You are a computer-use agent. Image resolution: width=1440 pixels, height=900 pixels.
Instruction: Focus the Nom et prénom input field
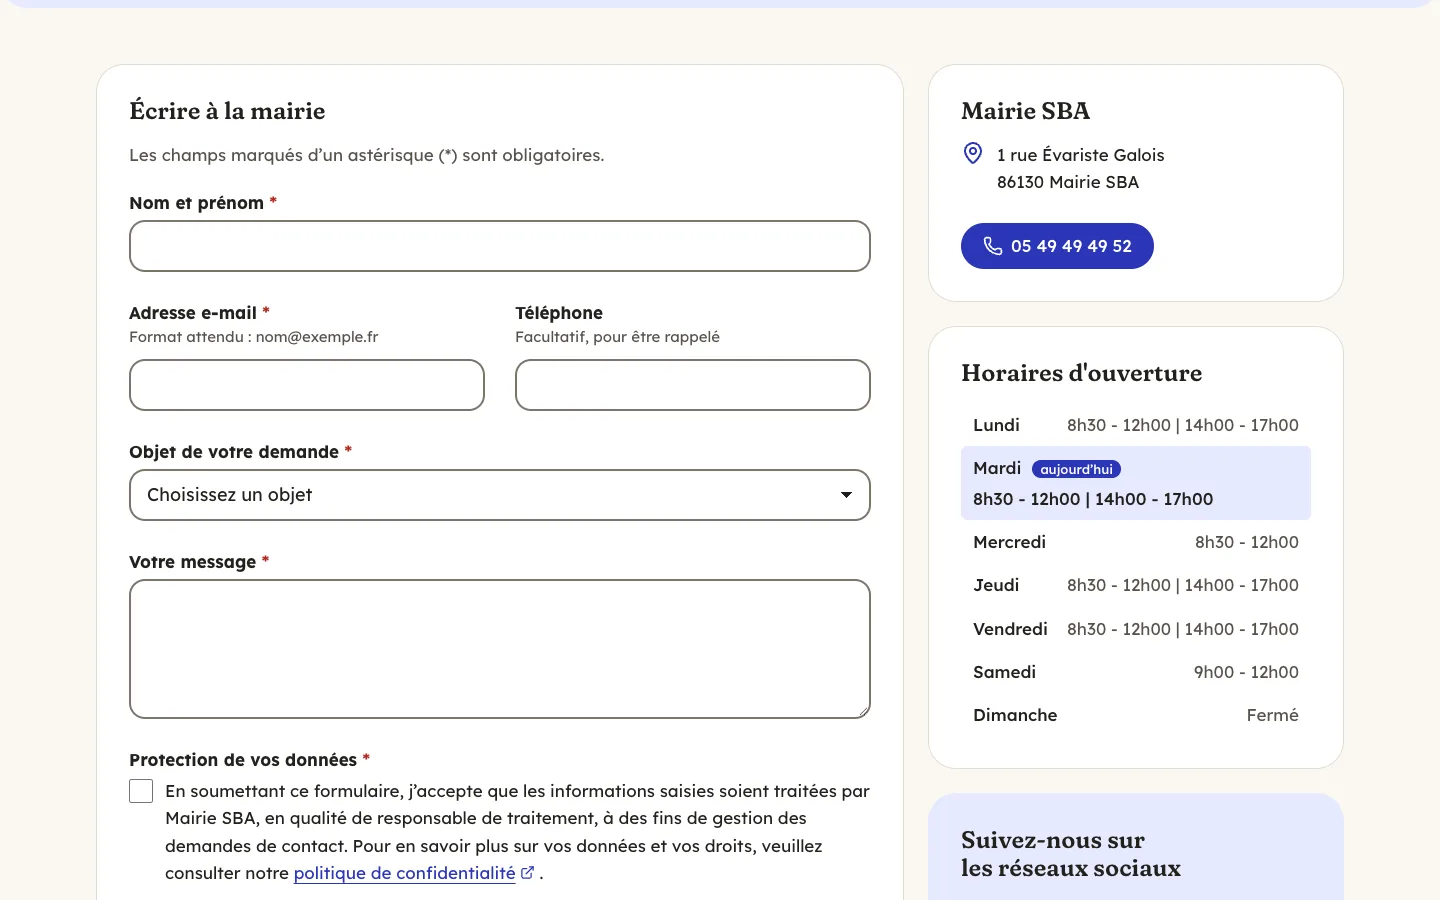500,246
